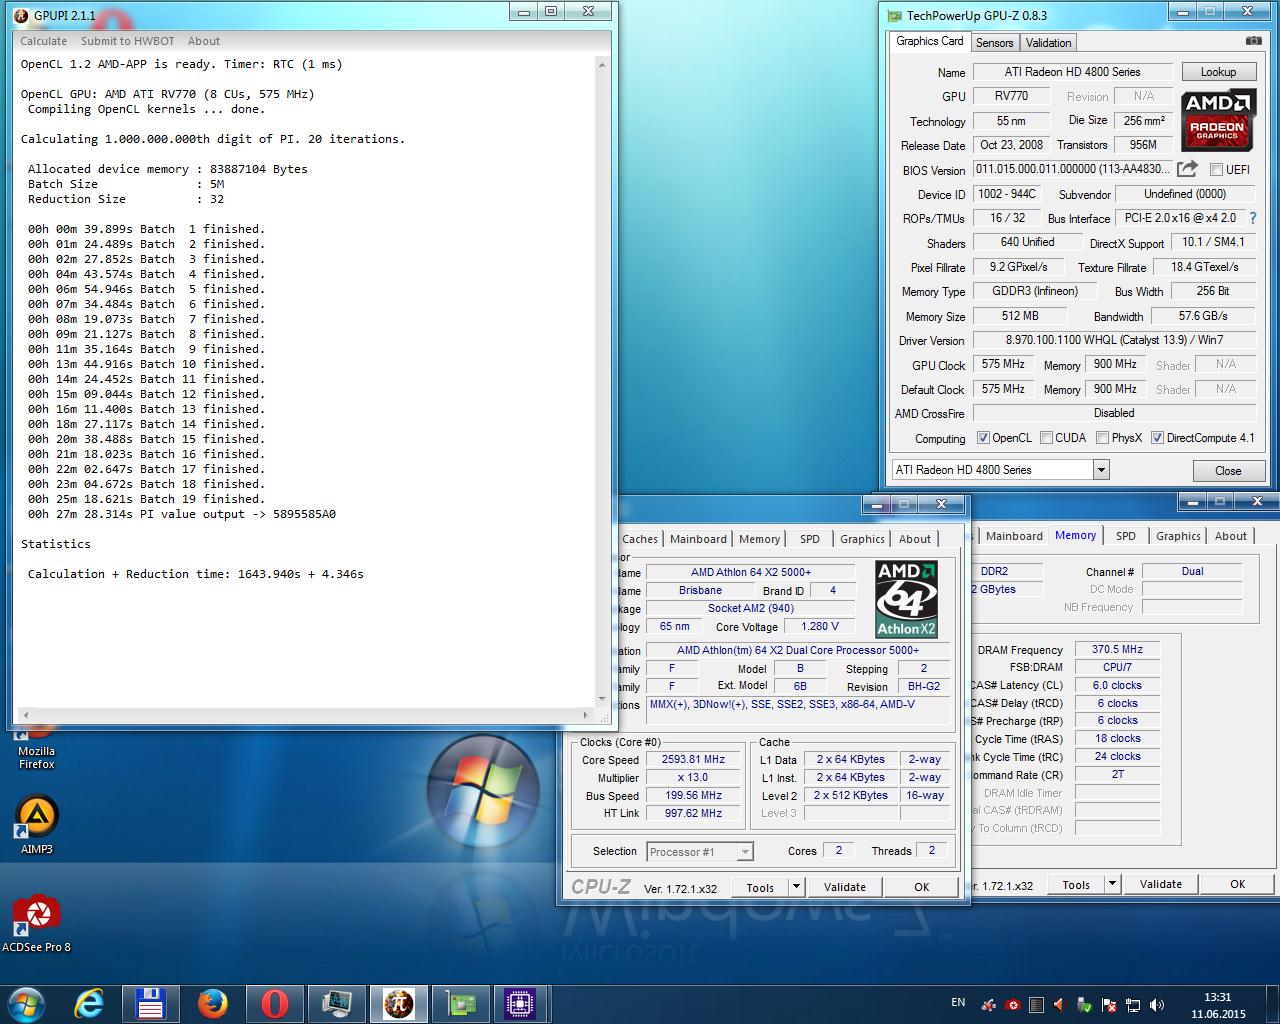Viewport: 1280px width, 1024px height.
Task: Toggle the OpenCL checkbox
Action: [x=983, y=438]
